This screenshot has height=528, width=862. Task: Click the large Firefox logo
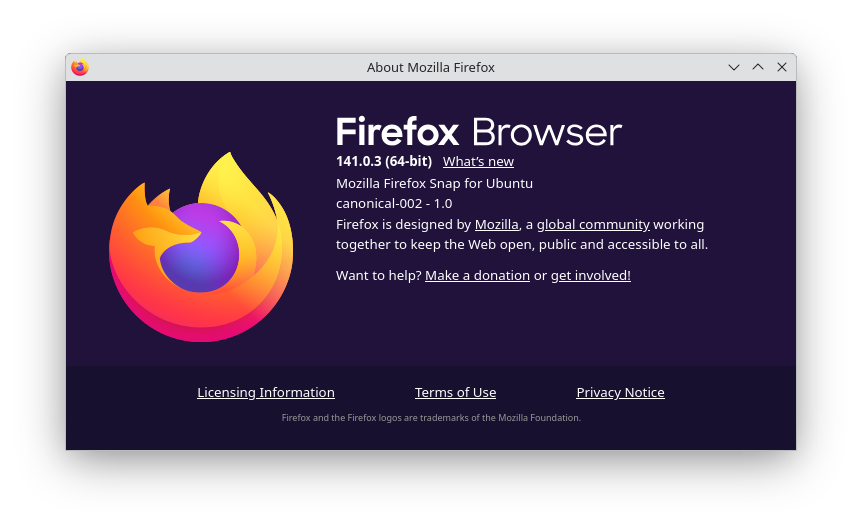click(x=201, y=247)
